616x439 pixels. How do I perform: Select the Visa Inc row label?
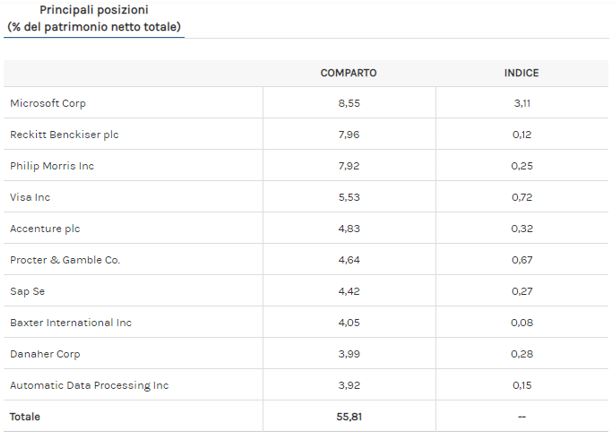pyautogui.click(x=30, y=197)
